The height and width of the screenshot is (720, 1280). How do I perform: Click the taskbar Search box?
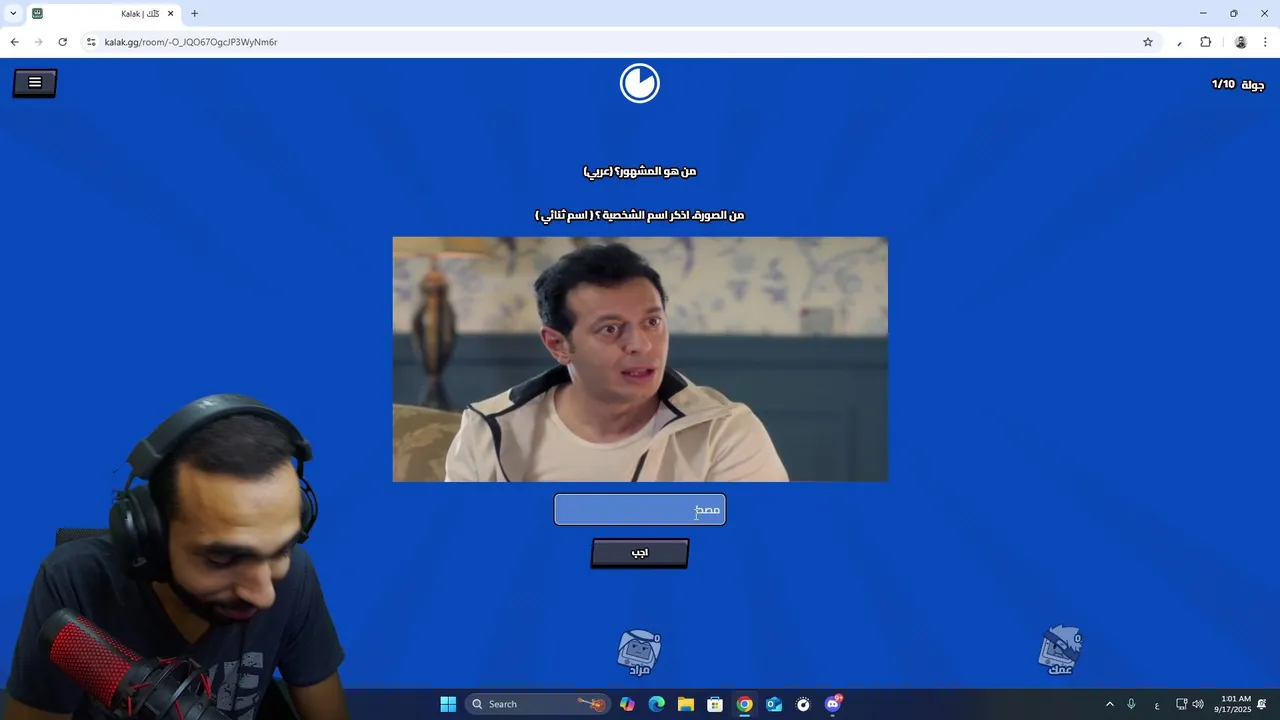tap(538, 704)
